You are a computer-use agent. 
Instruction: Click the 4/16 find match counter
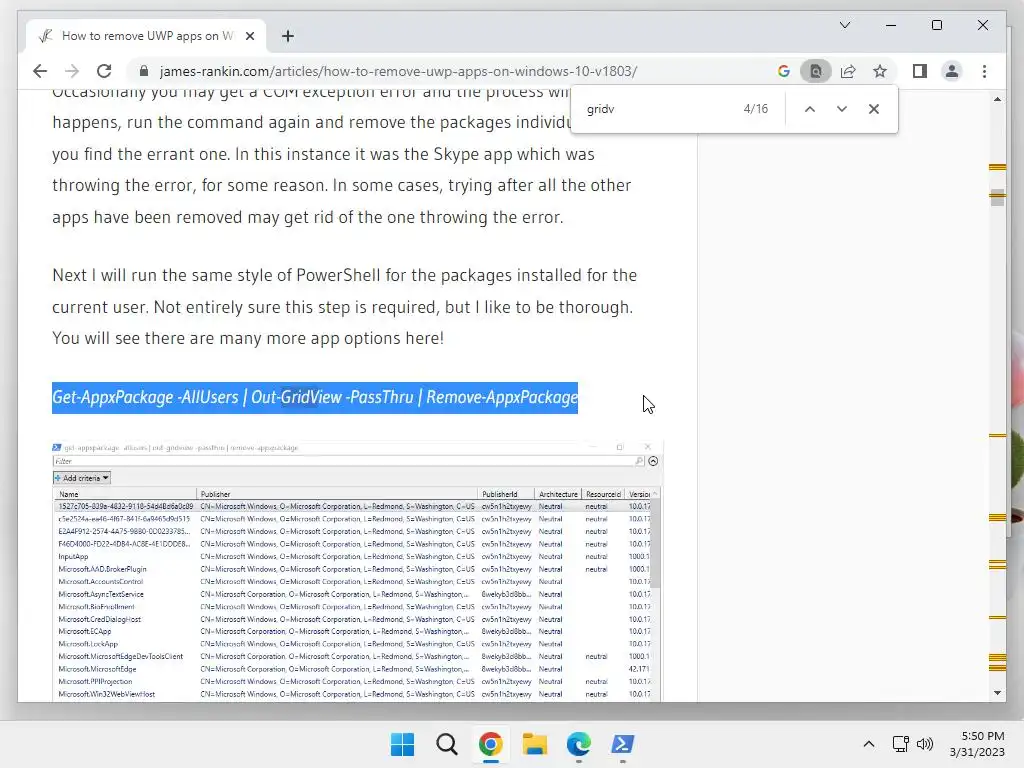pos(756,109)
